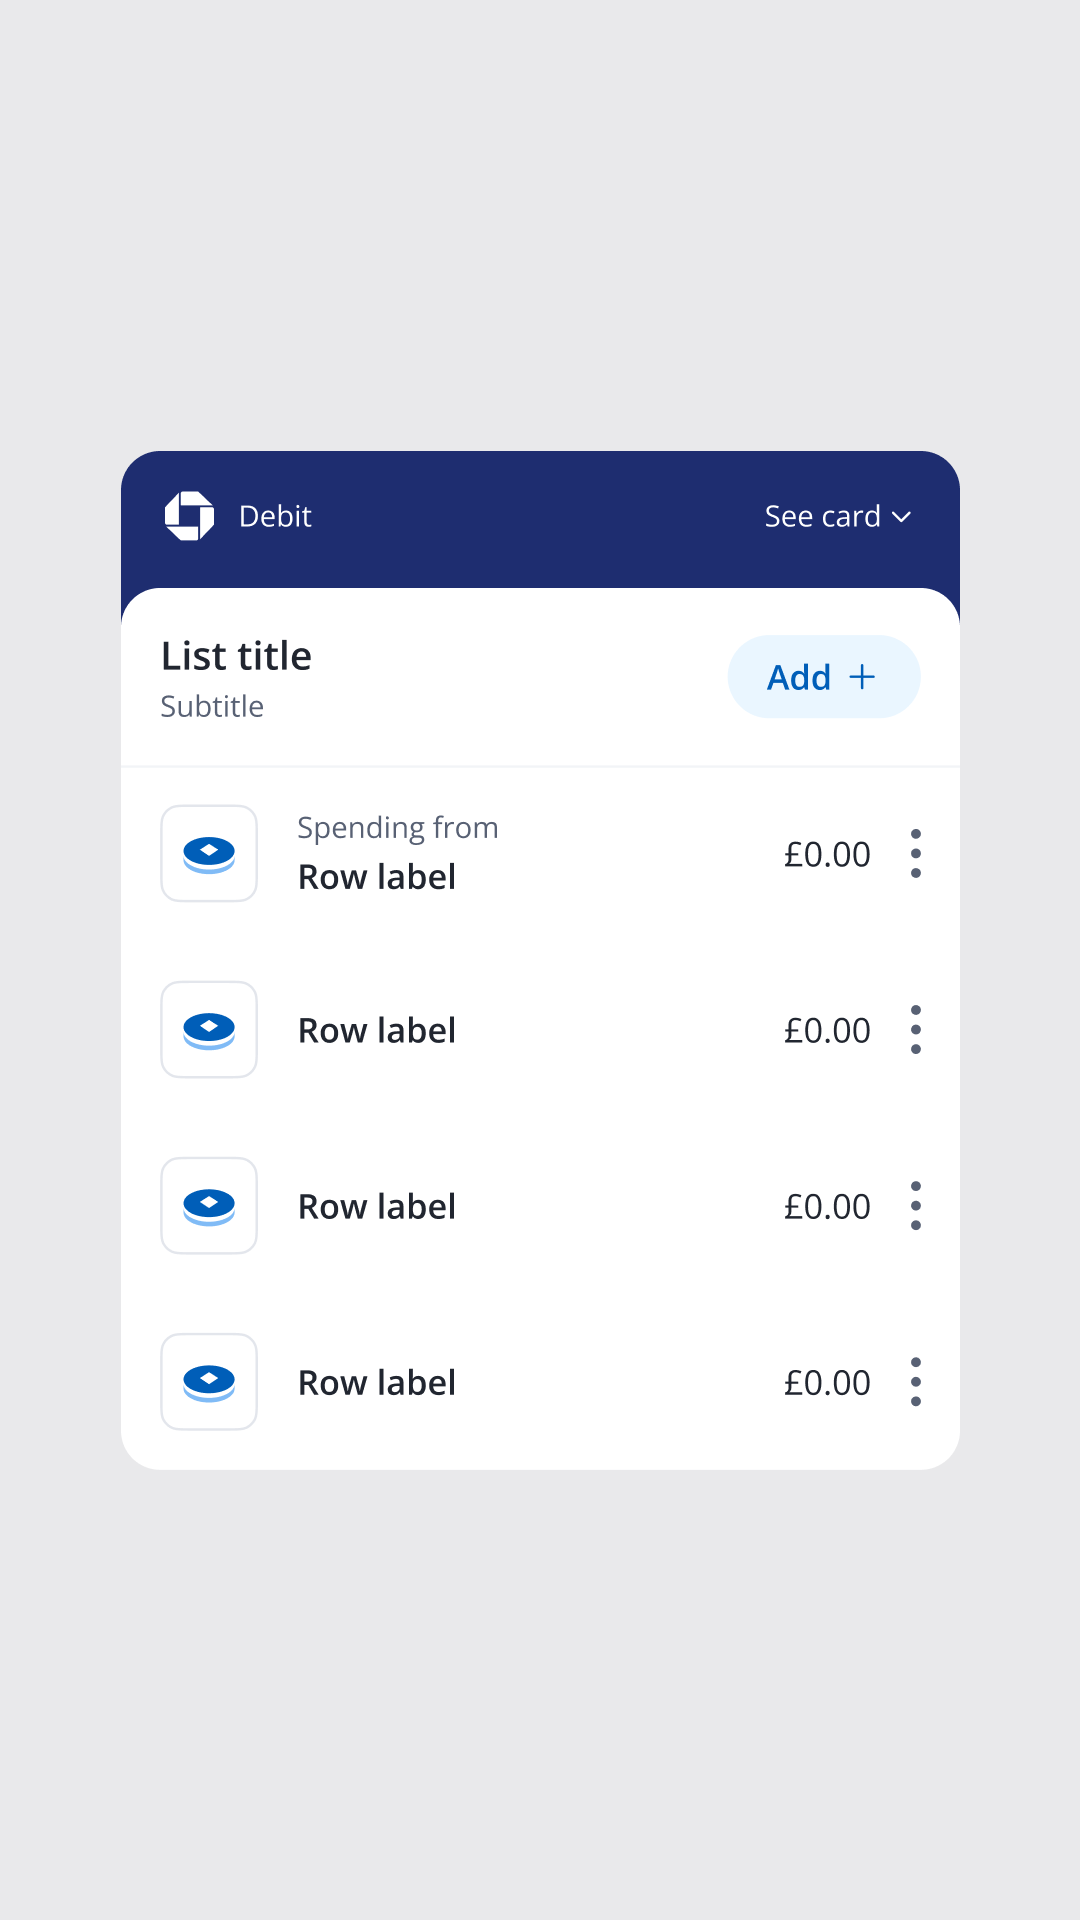This screenshot has width=1080, height=1920.
Task: Click the plus icon in Add button
Action: pos(862,677)
